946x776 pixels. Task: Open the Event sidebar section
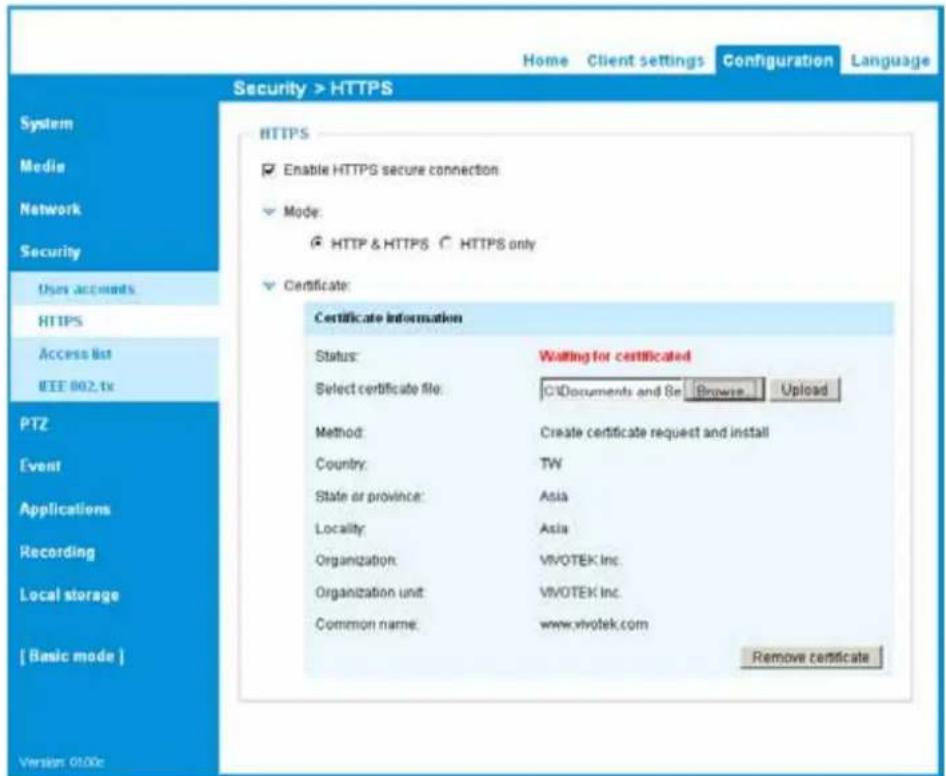[40, 466]
